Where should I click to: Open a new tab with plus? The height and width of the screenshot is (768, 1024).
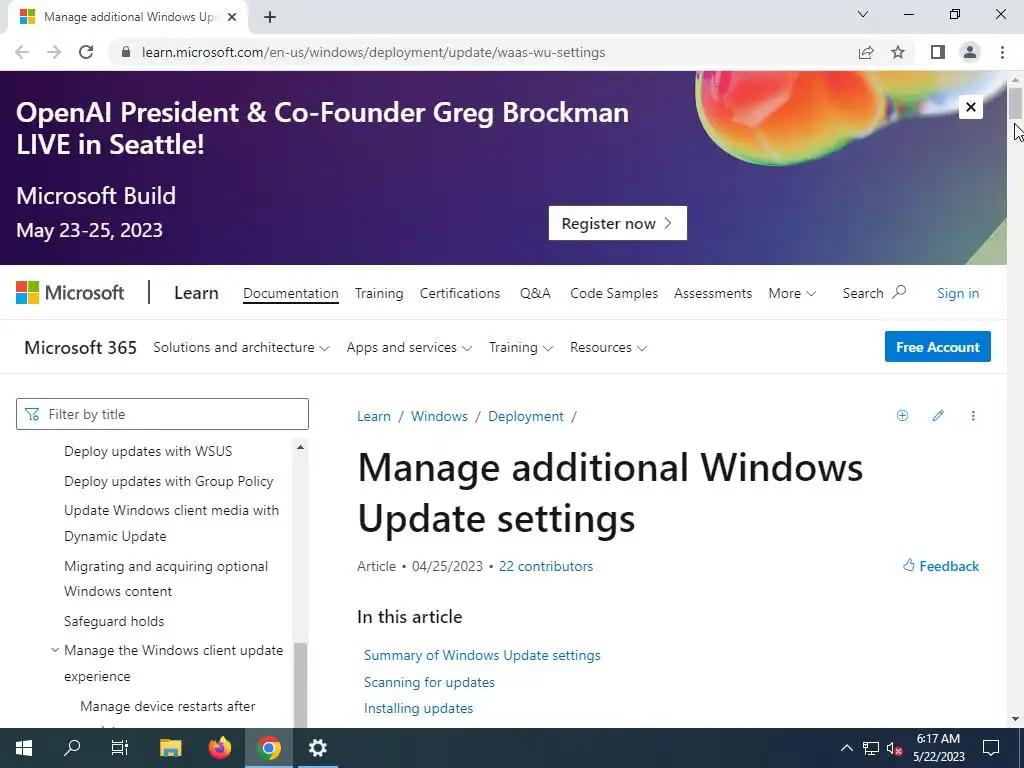click(270, 17)
